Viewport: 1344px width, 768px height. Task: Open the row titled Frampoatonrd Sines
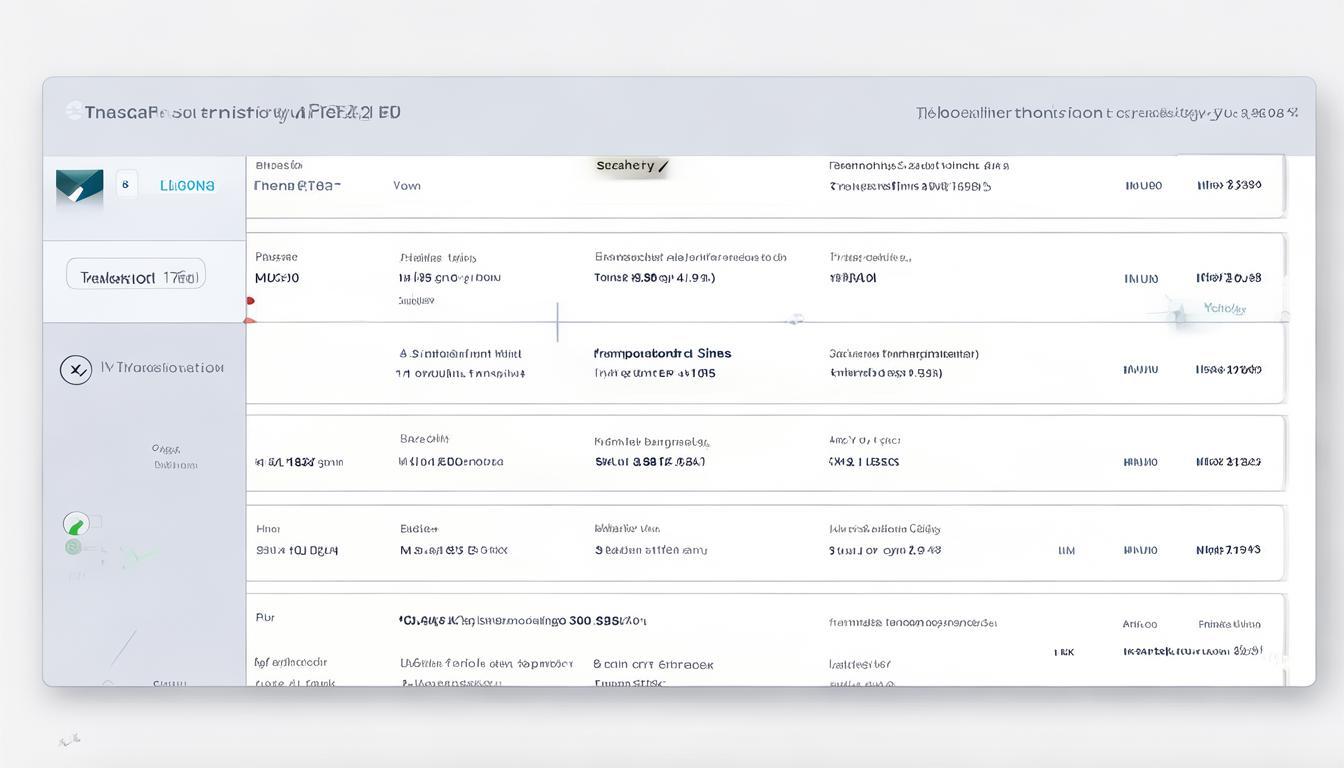(x=662, y=353)
